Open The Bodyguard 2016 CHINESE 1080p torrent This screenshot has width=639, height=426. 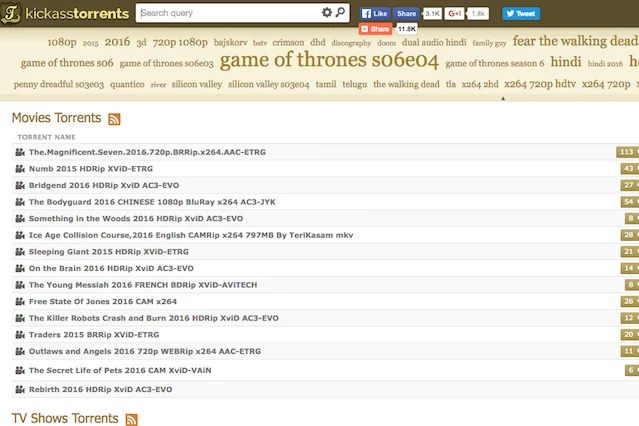pyautogui.click(x=152, y=202)
